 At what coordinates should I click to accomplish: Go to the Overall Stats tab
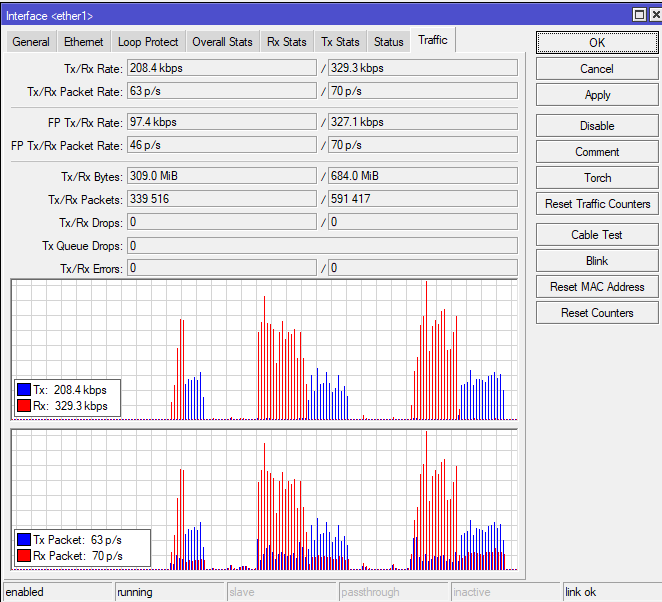222,42
